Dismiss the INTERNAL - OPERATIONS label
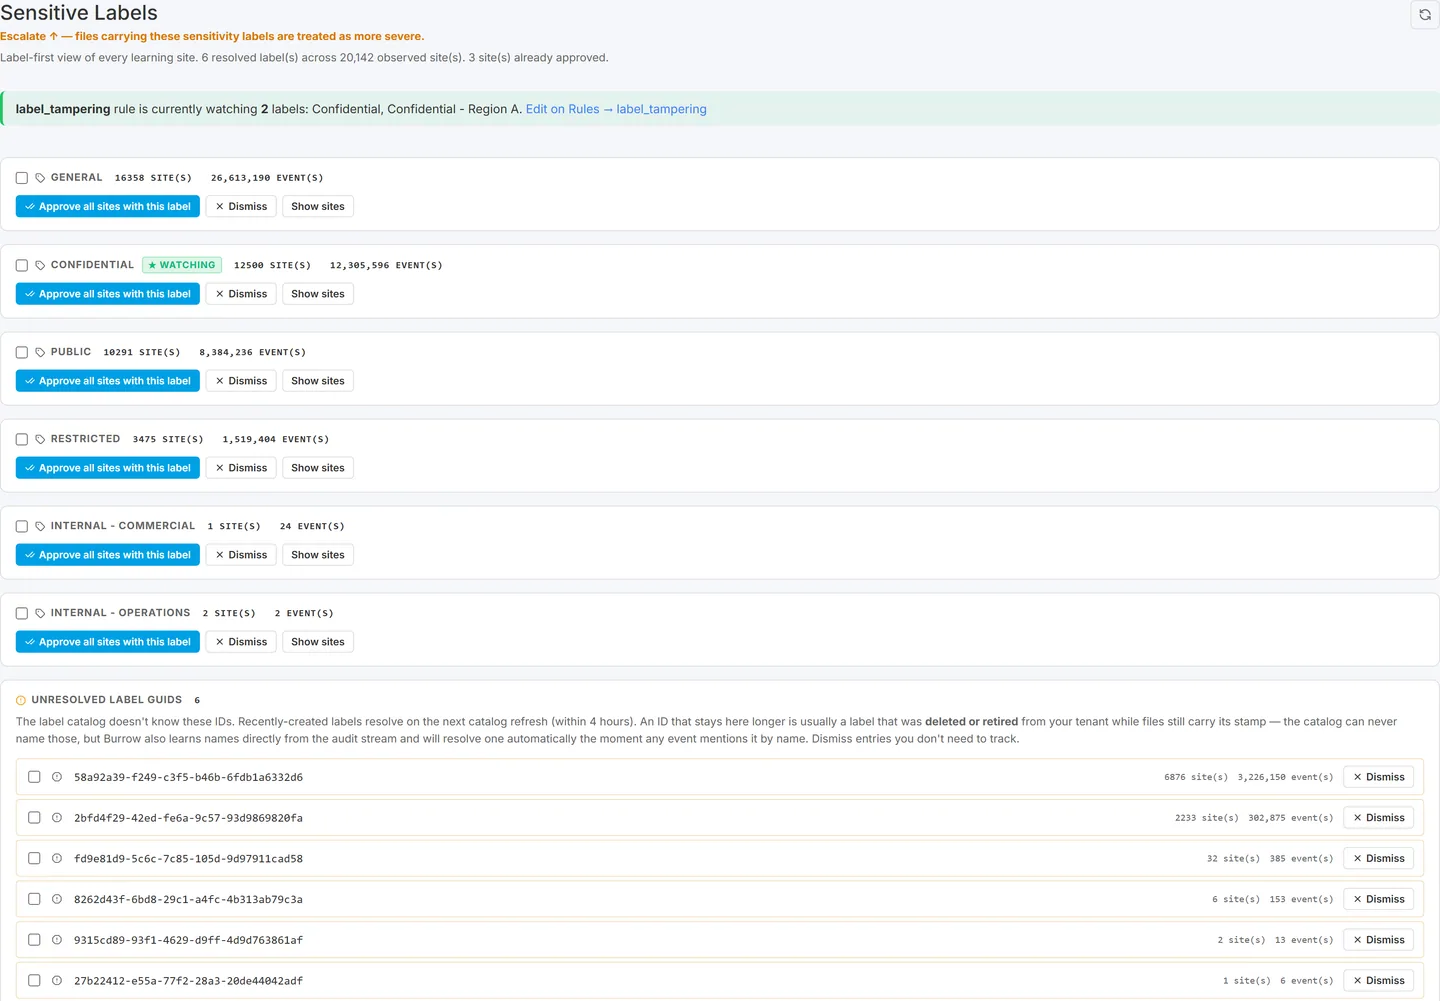The height and width of the screenshot is (1001, 1440). [241, 642]
